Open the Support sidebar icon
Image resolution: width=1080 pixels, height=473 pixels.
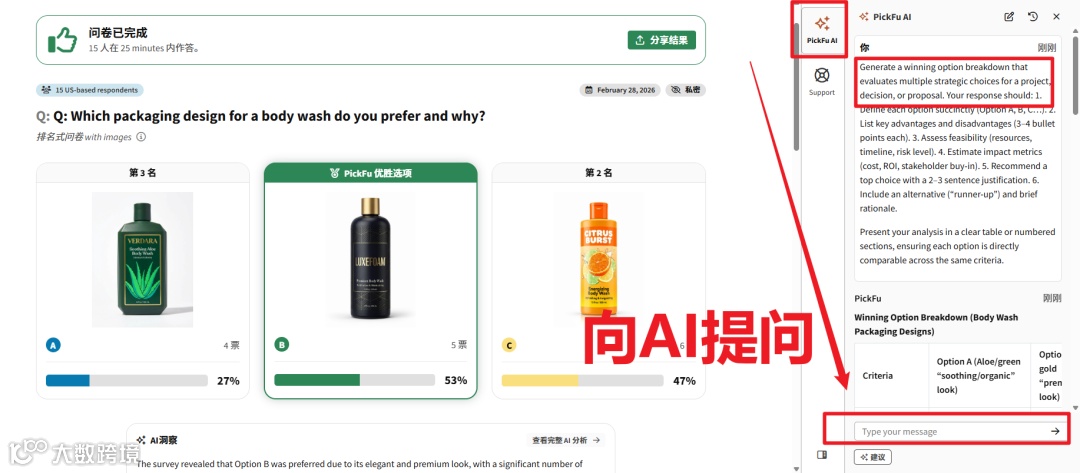[x=822, y=81]
